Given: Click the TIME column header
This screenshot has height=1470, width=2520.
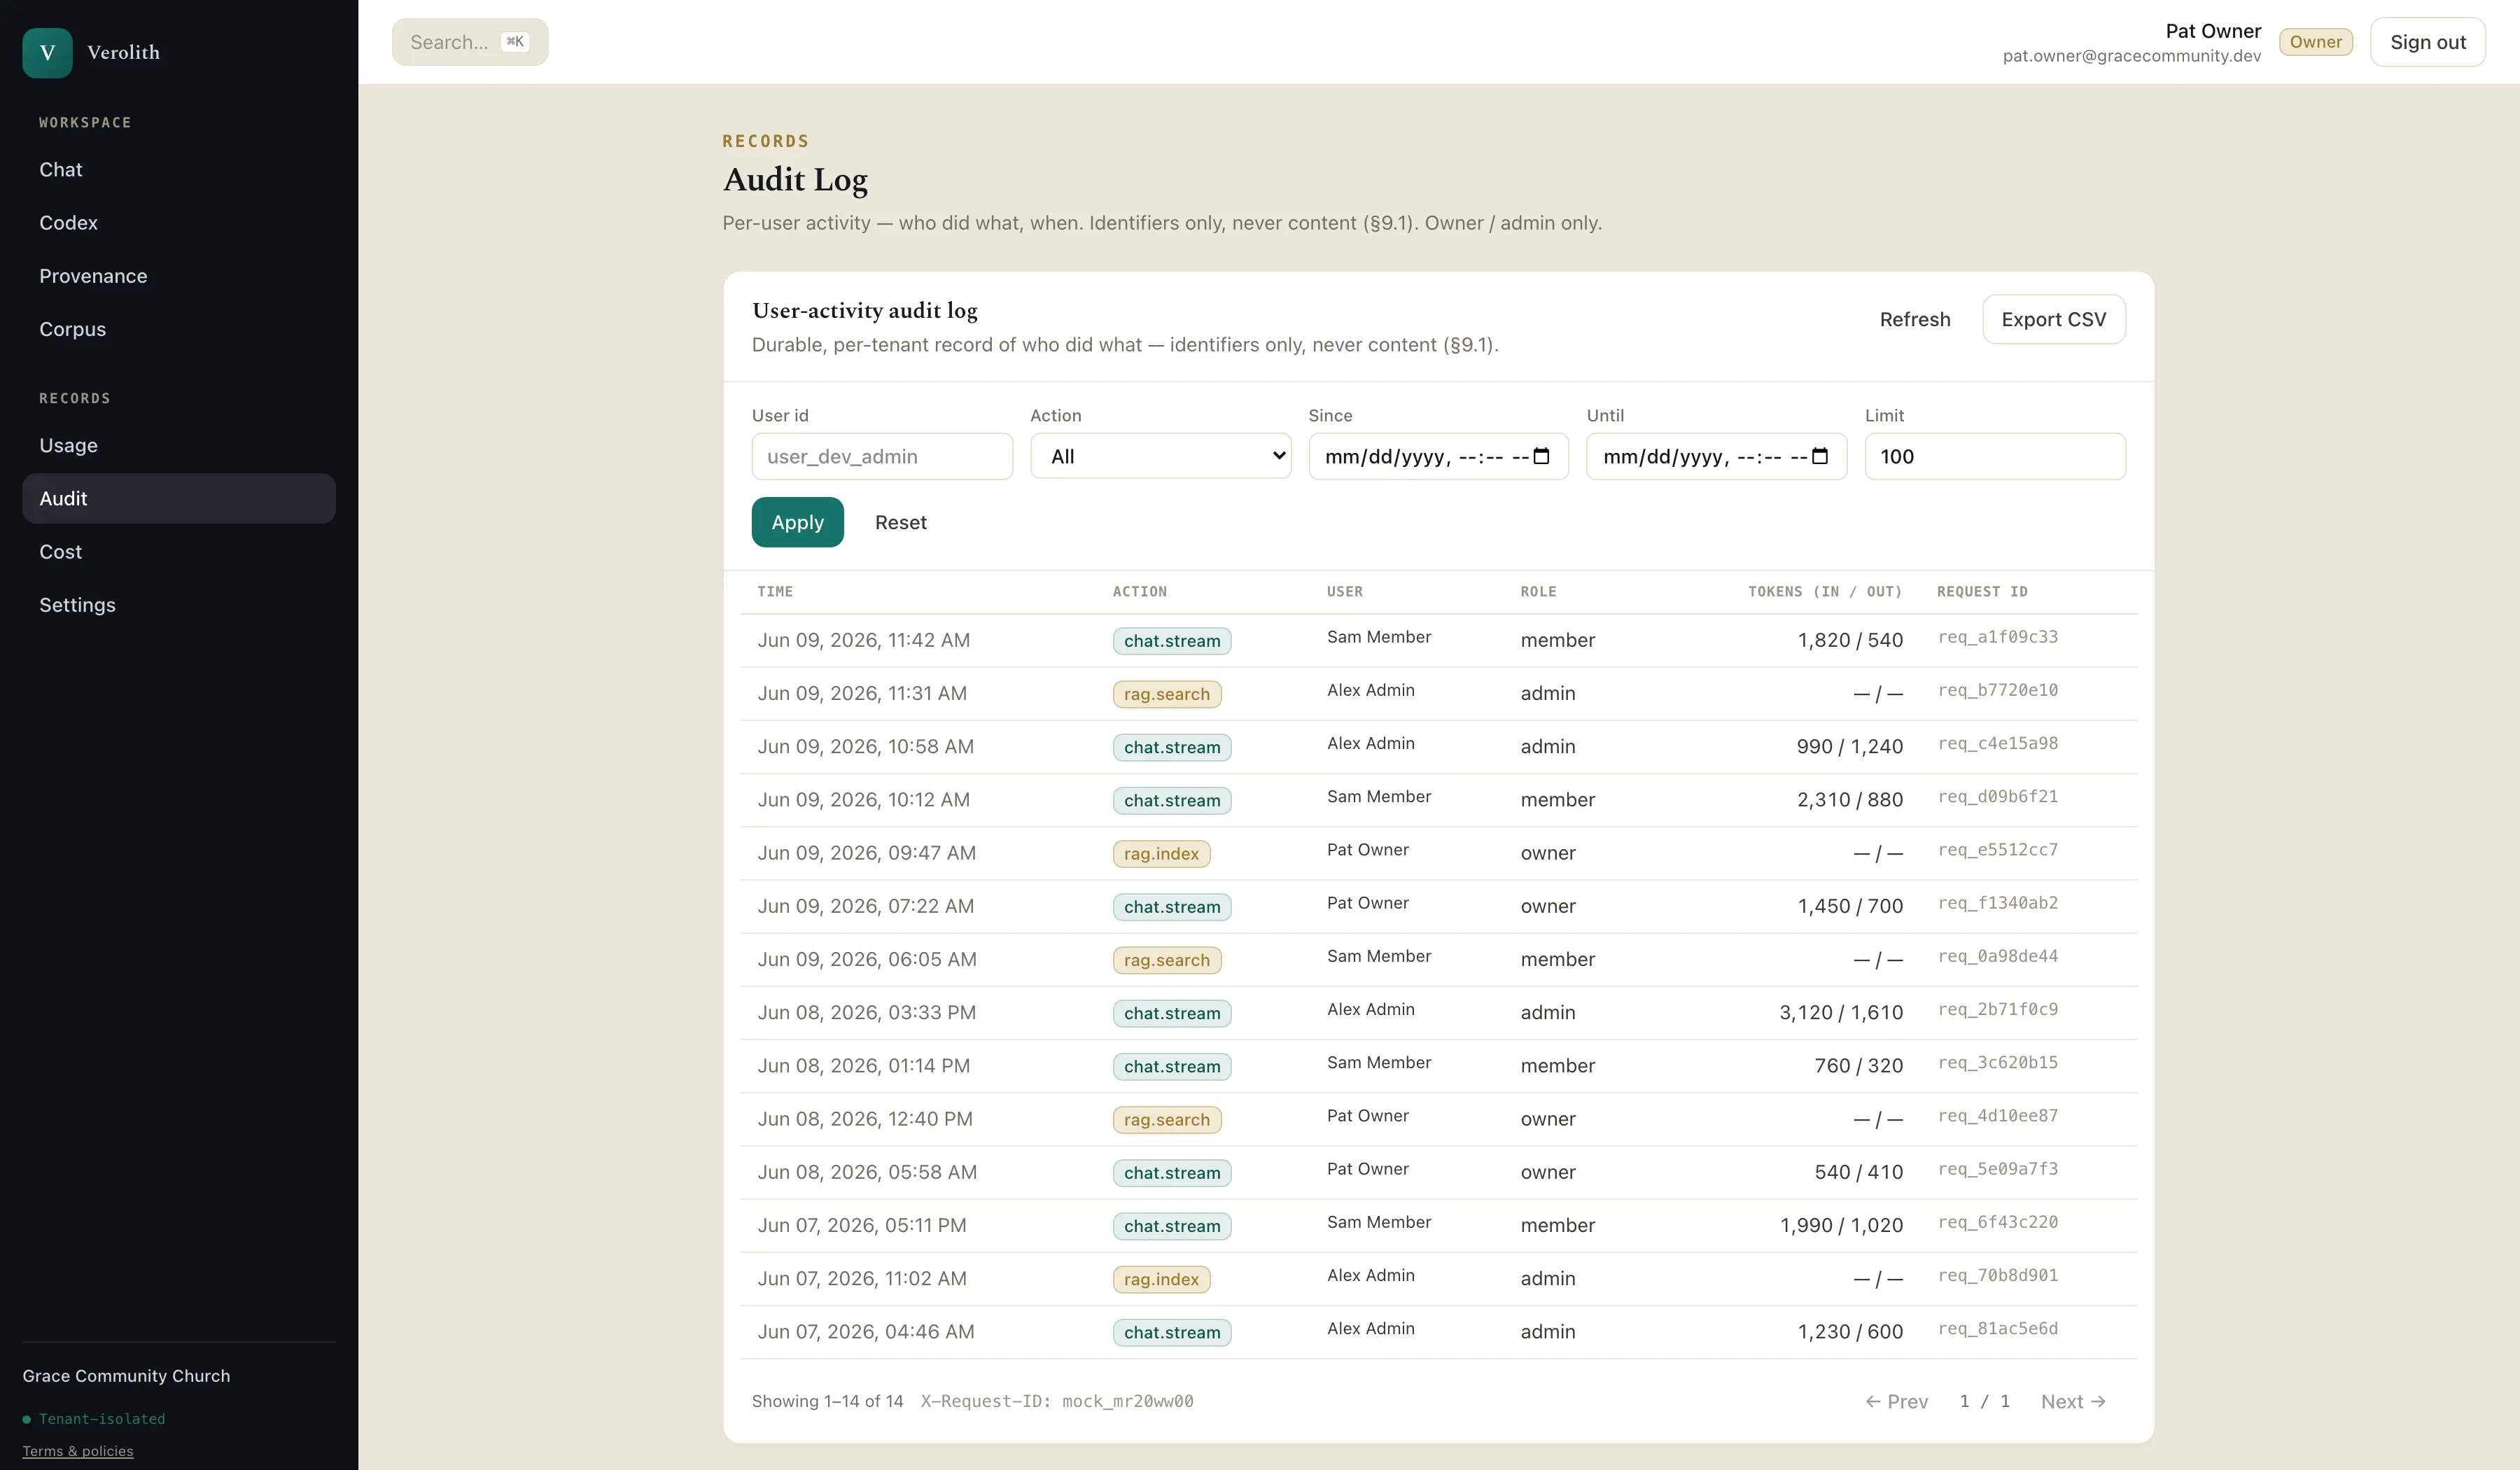Looking at the screenshot, I should point(775,591).
